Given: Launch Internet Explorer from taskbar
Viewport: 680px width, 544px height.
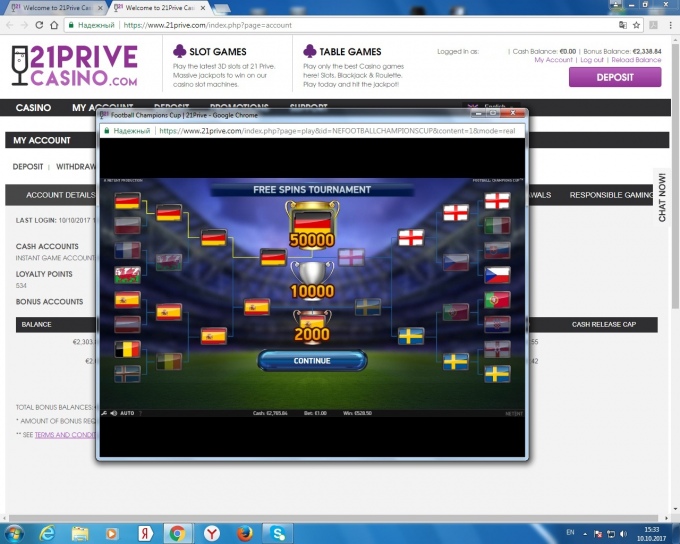Looking at the screenshot, I should click(47, 533).
